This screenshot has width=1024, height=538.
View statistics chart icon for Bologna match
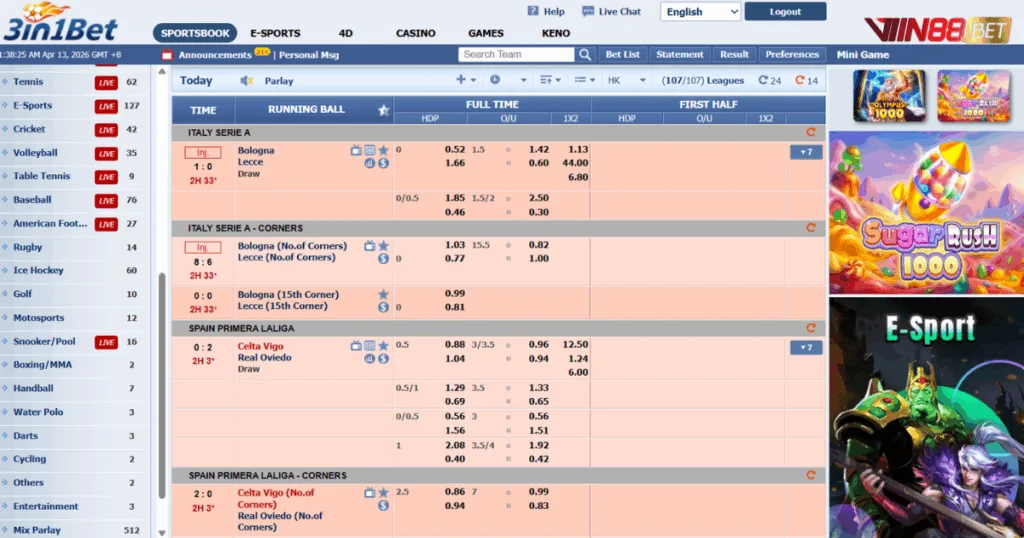(370, 163)
